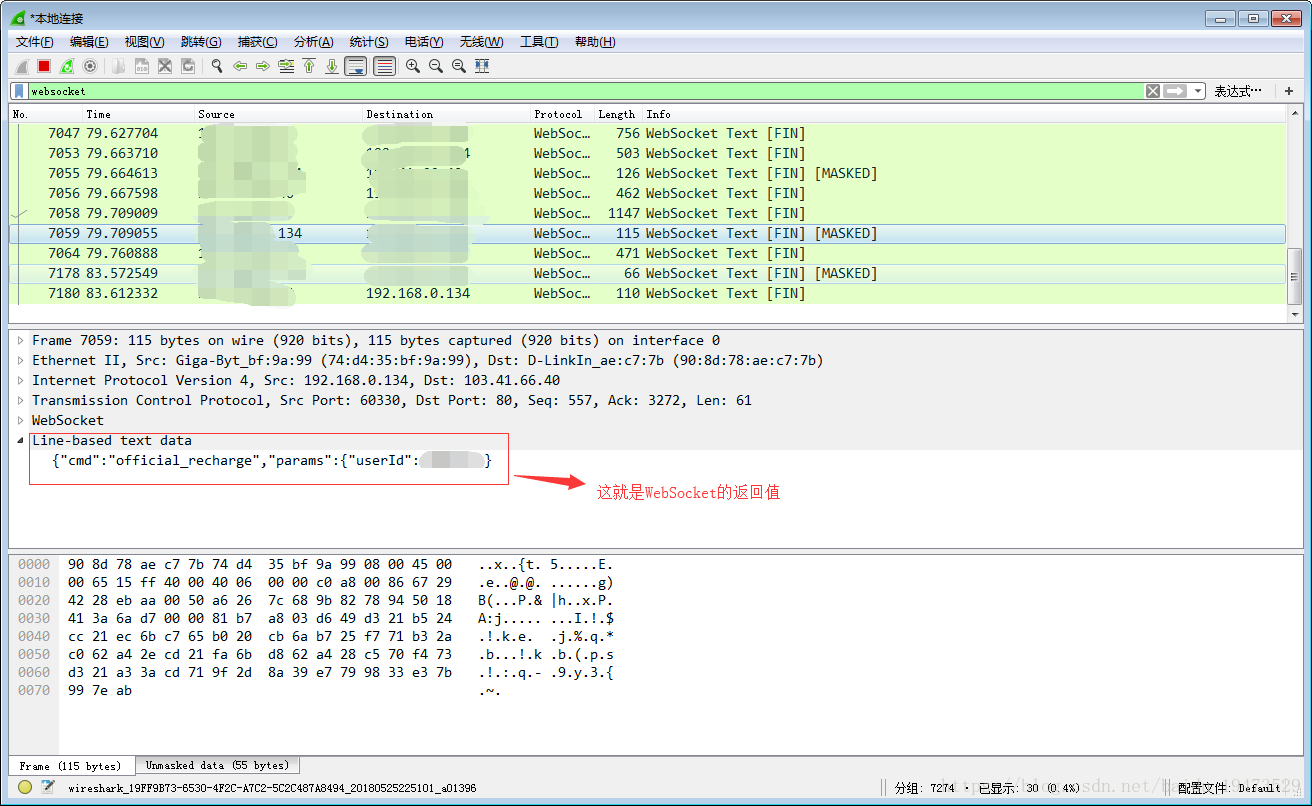This screenshot has width=1312, height=806.
Task: Open the 视图(V) menu
Action: 144,42
